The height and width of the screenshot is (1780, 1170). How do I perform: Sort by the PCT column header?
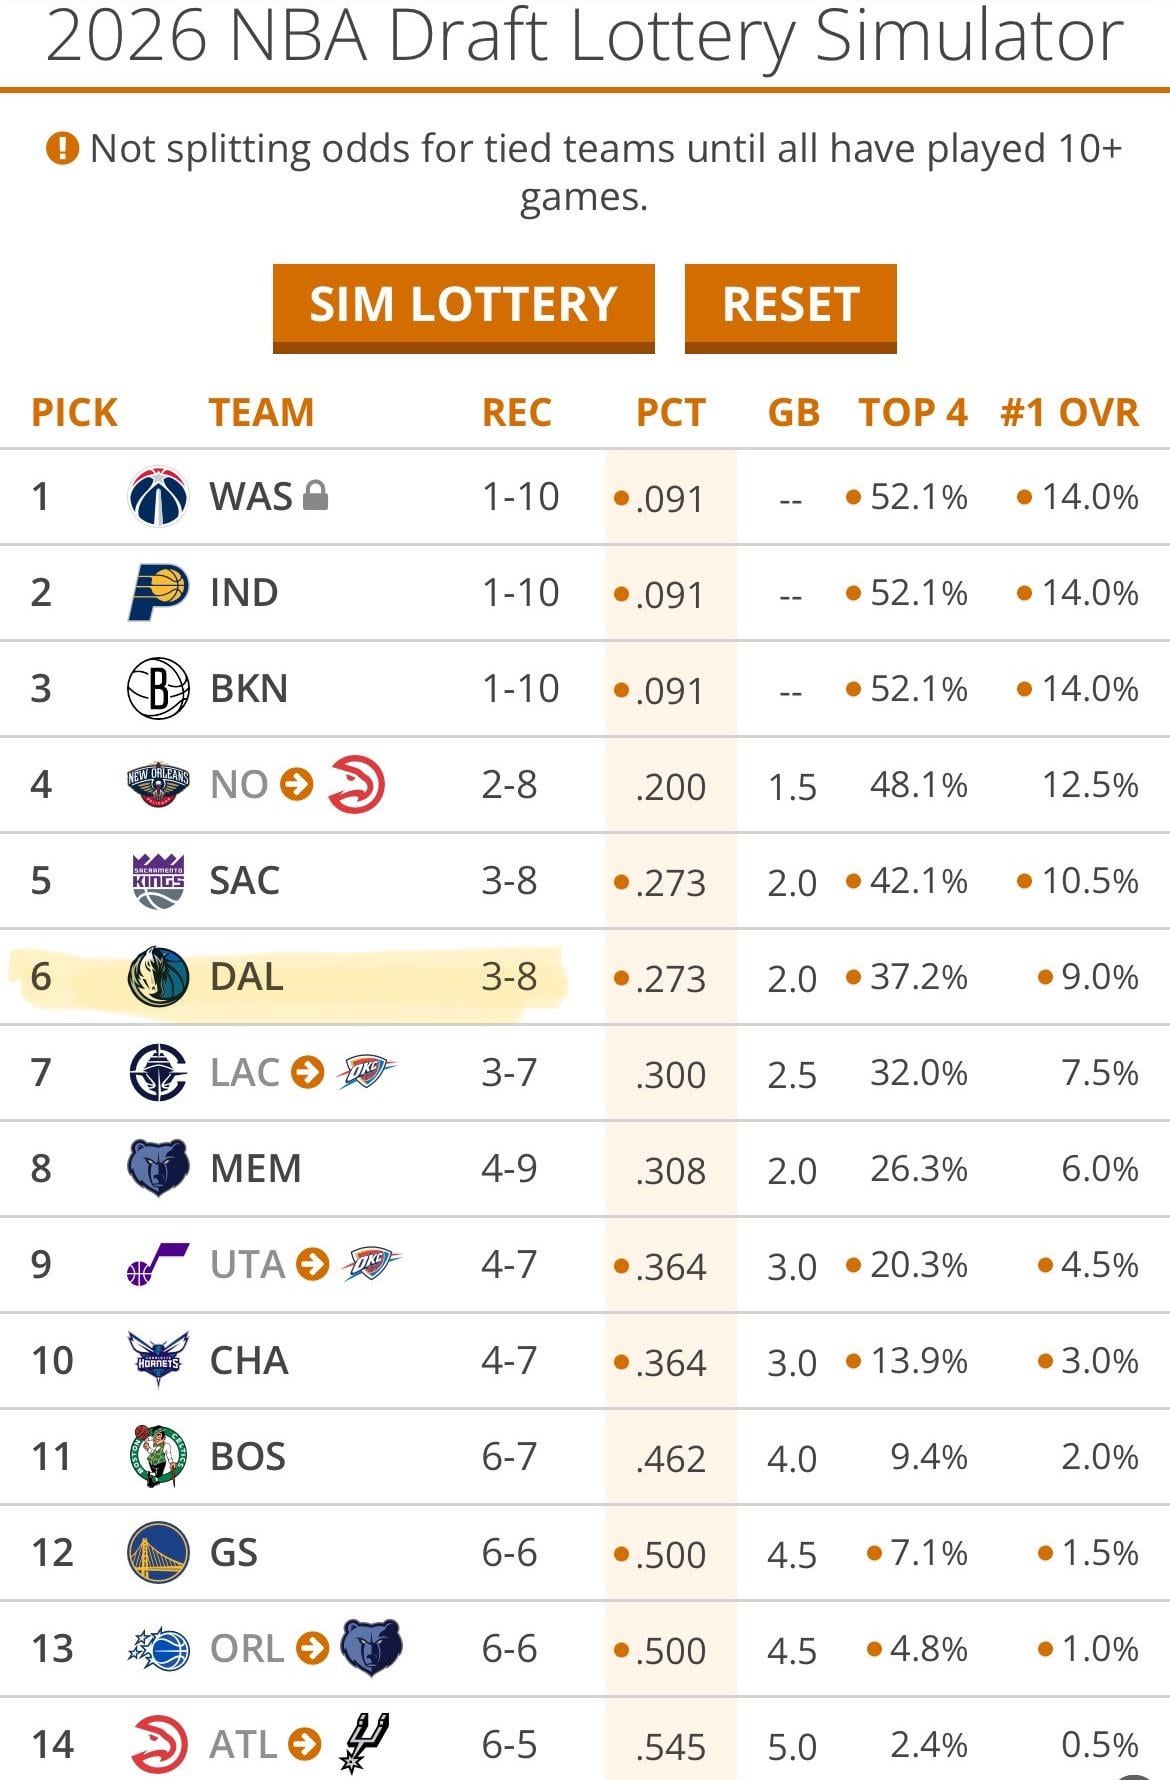[x=670, y=412]
